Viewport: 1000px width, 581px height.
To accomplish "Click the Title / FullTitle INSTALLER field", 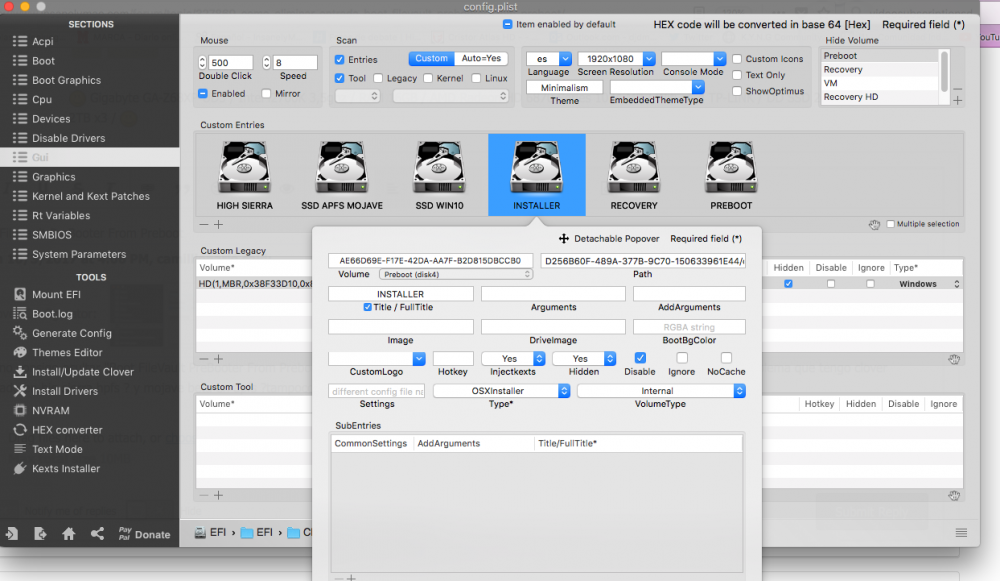I will click(401, 294).
